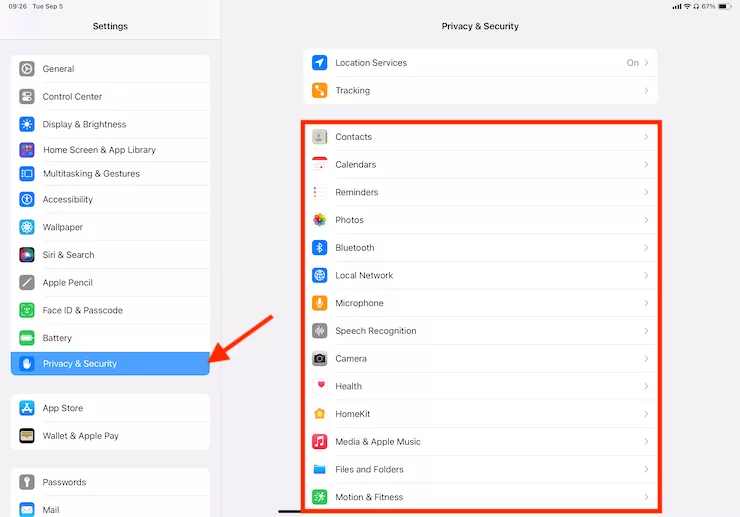Open the Siri & Search icon
The height and width of the screenshot is (517, 740).
(27, 254)
